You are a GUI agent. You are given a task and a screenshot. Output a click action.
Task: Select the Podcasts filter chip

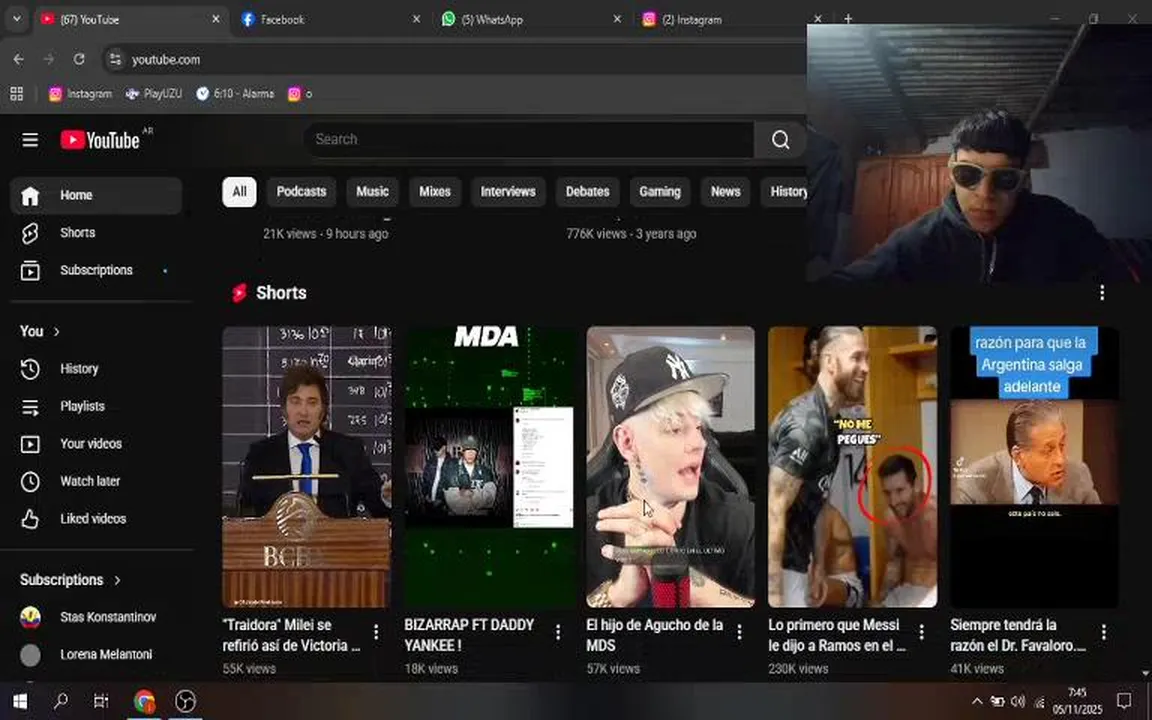[301, 192]
